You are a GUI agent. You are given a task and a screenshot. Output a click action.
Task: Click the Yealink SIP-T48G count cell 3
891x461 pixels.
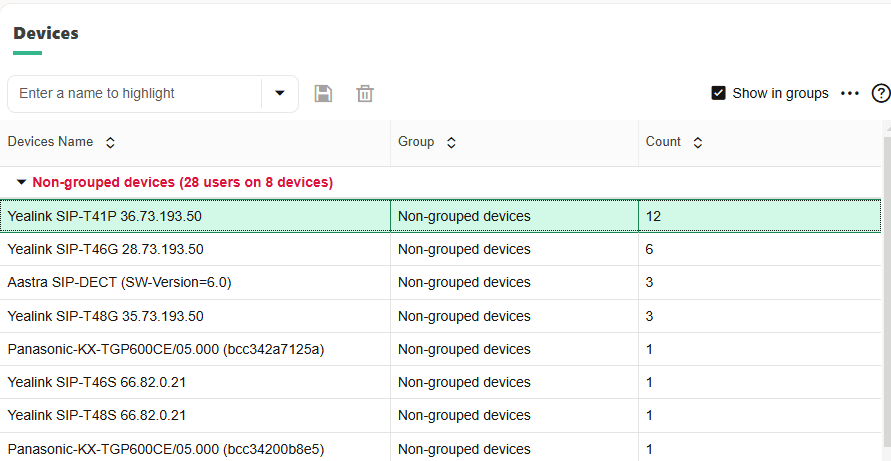click(760, 316)
